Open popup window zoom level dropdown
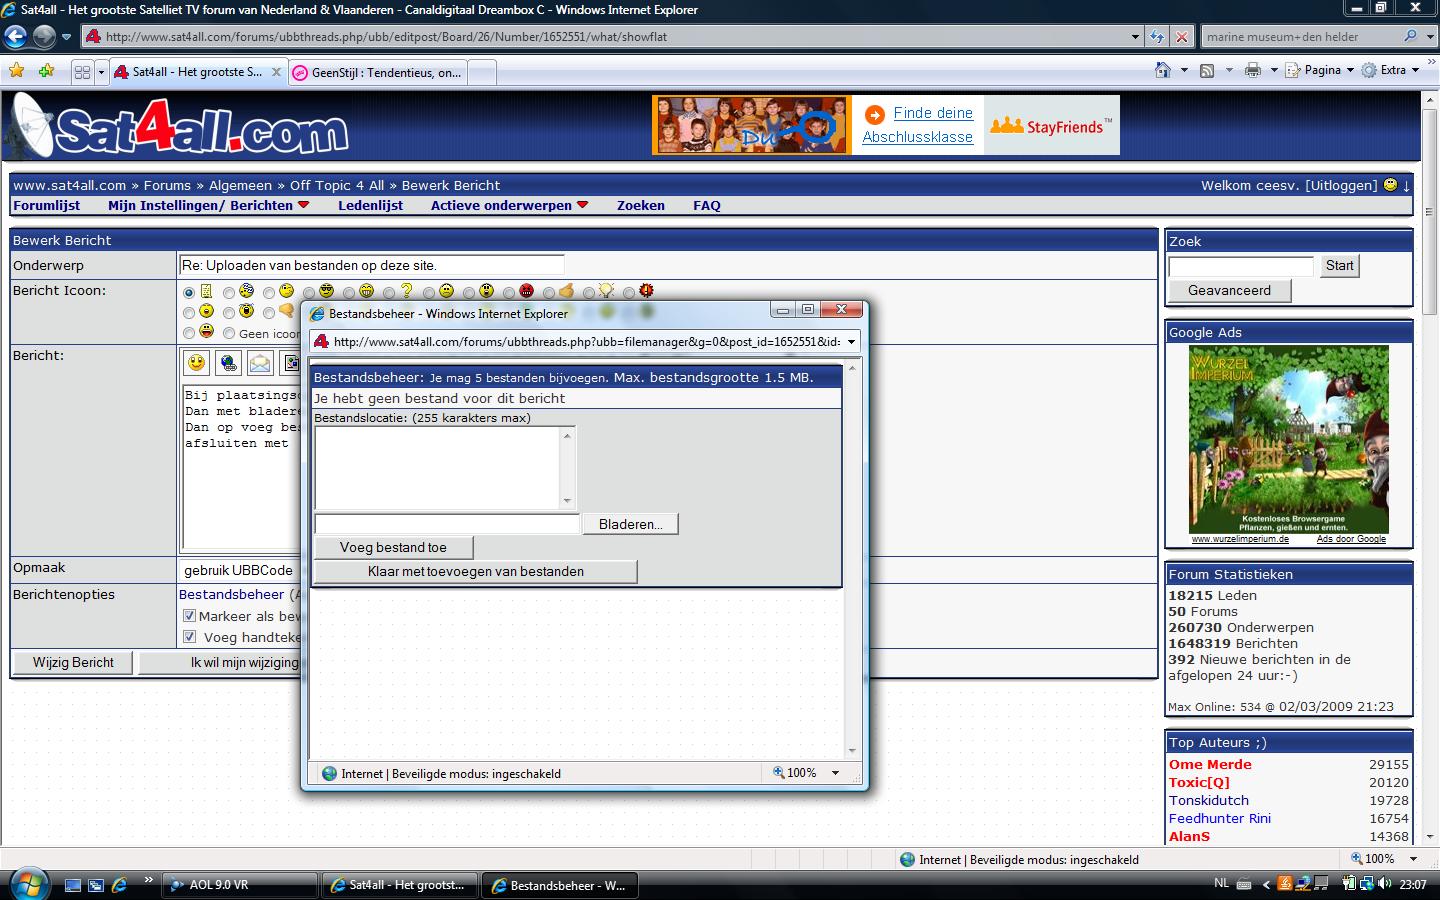The width and height of the screenshot is (1440, 900). pyautogui.click(x=835, y=773)
